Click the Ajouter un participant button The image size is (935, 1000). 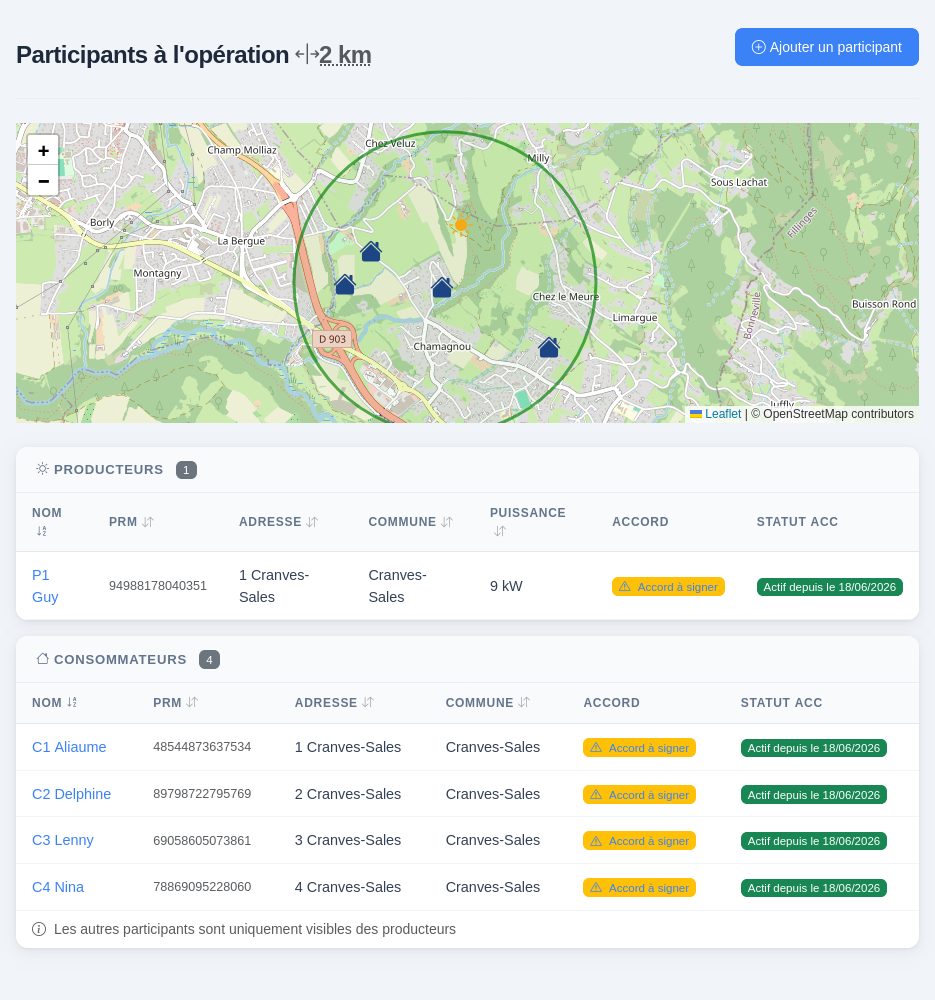[827, 47]
